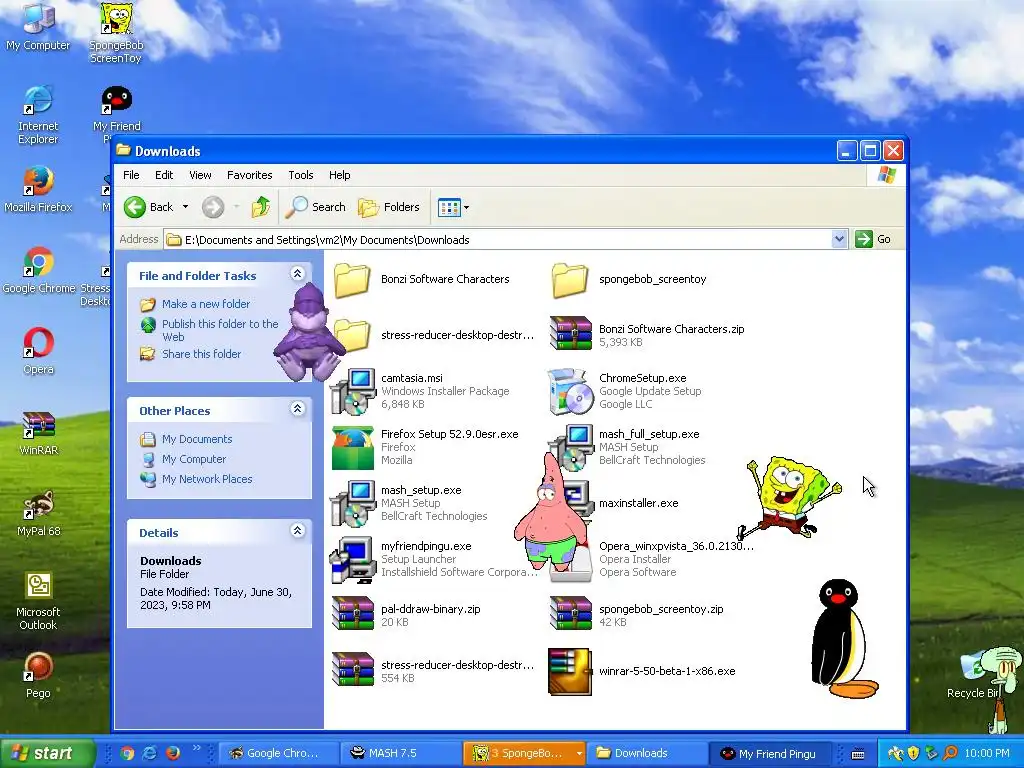
Task: Select the Bonzi Software Characters.zip archive
Action: coord(647,334)
